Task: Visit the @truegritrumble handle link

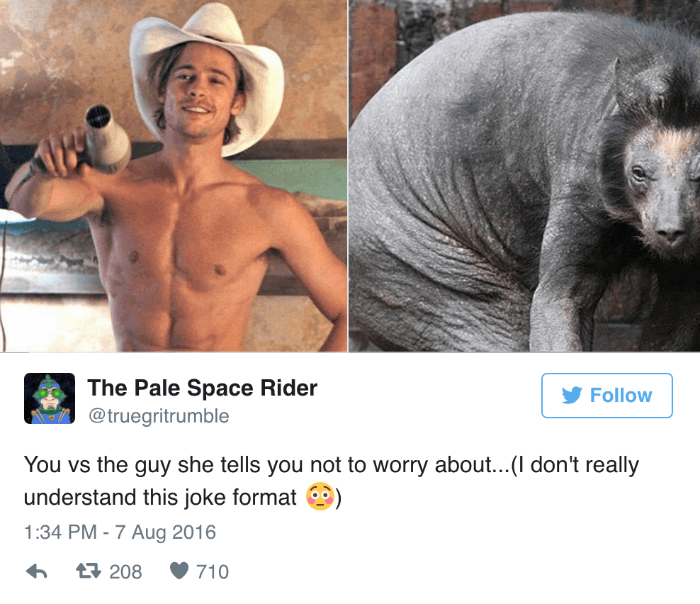Action: coord(158,416)
